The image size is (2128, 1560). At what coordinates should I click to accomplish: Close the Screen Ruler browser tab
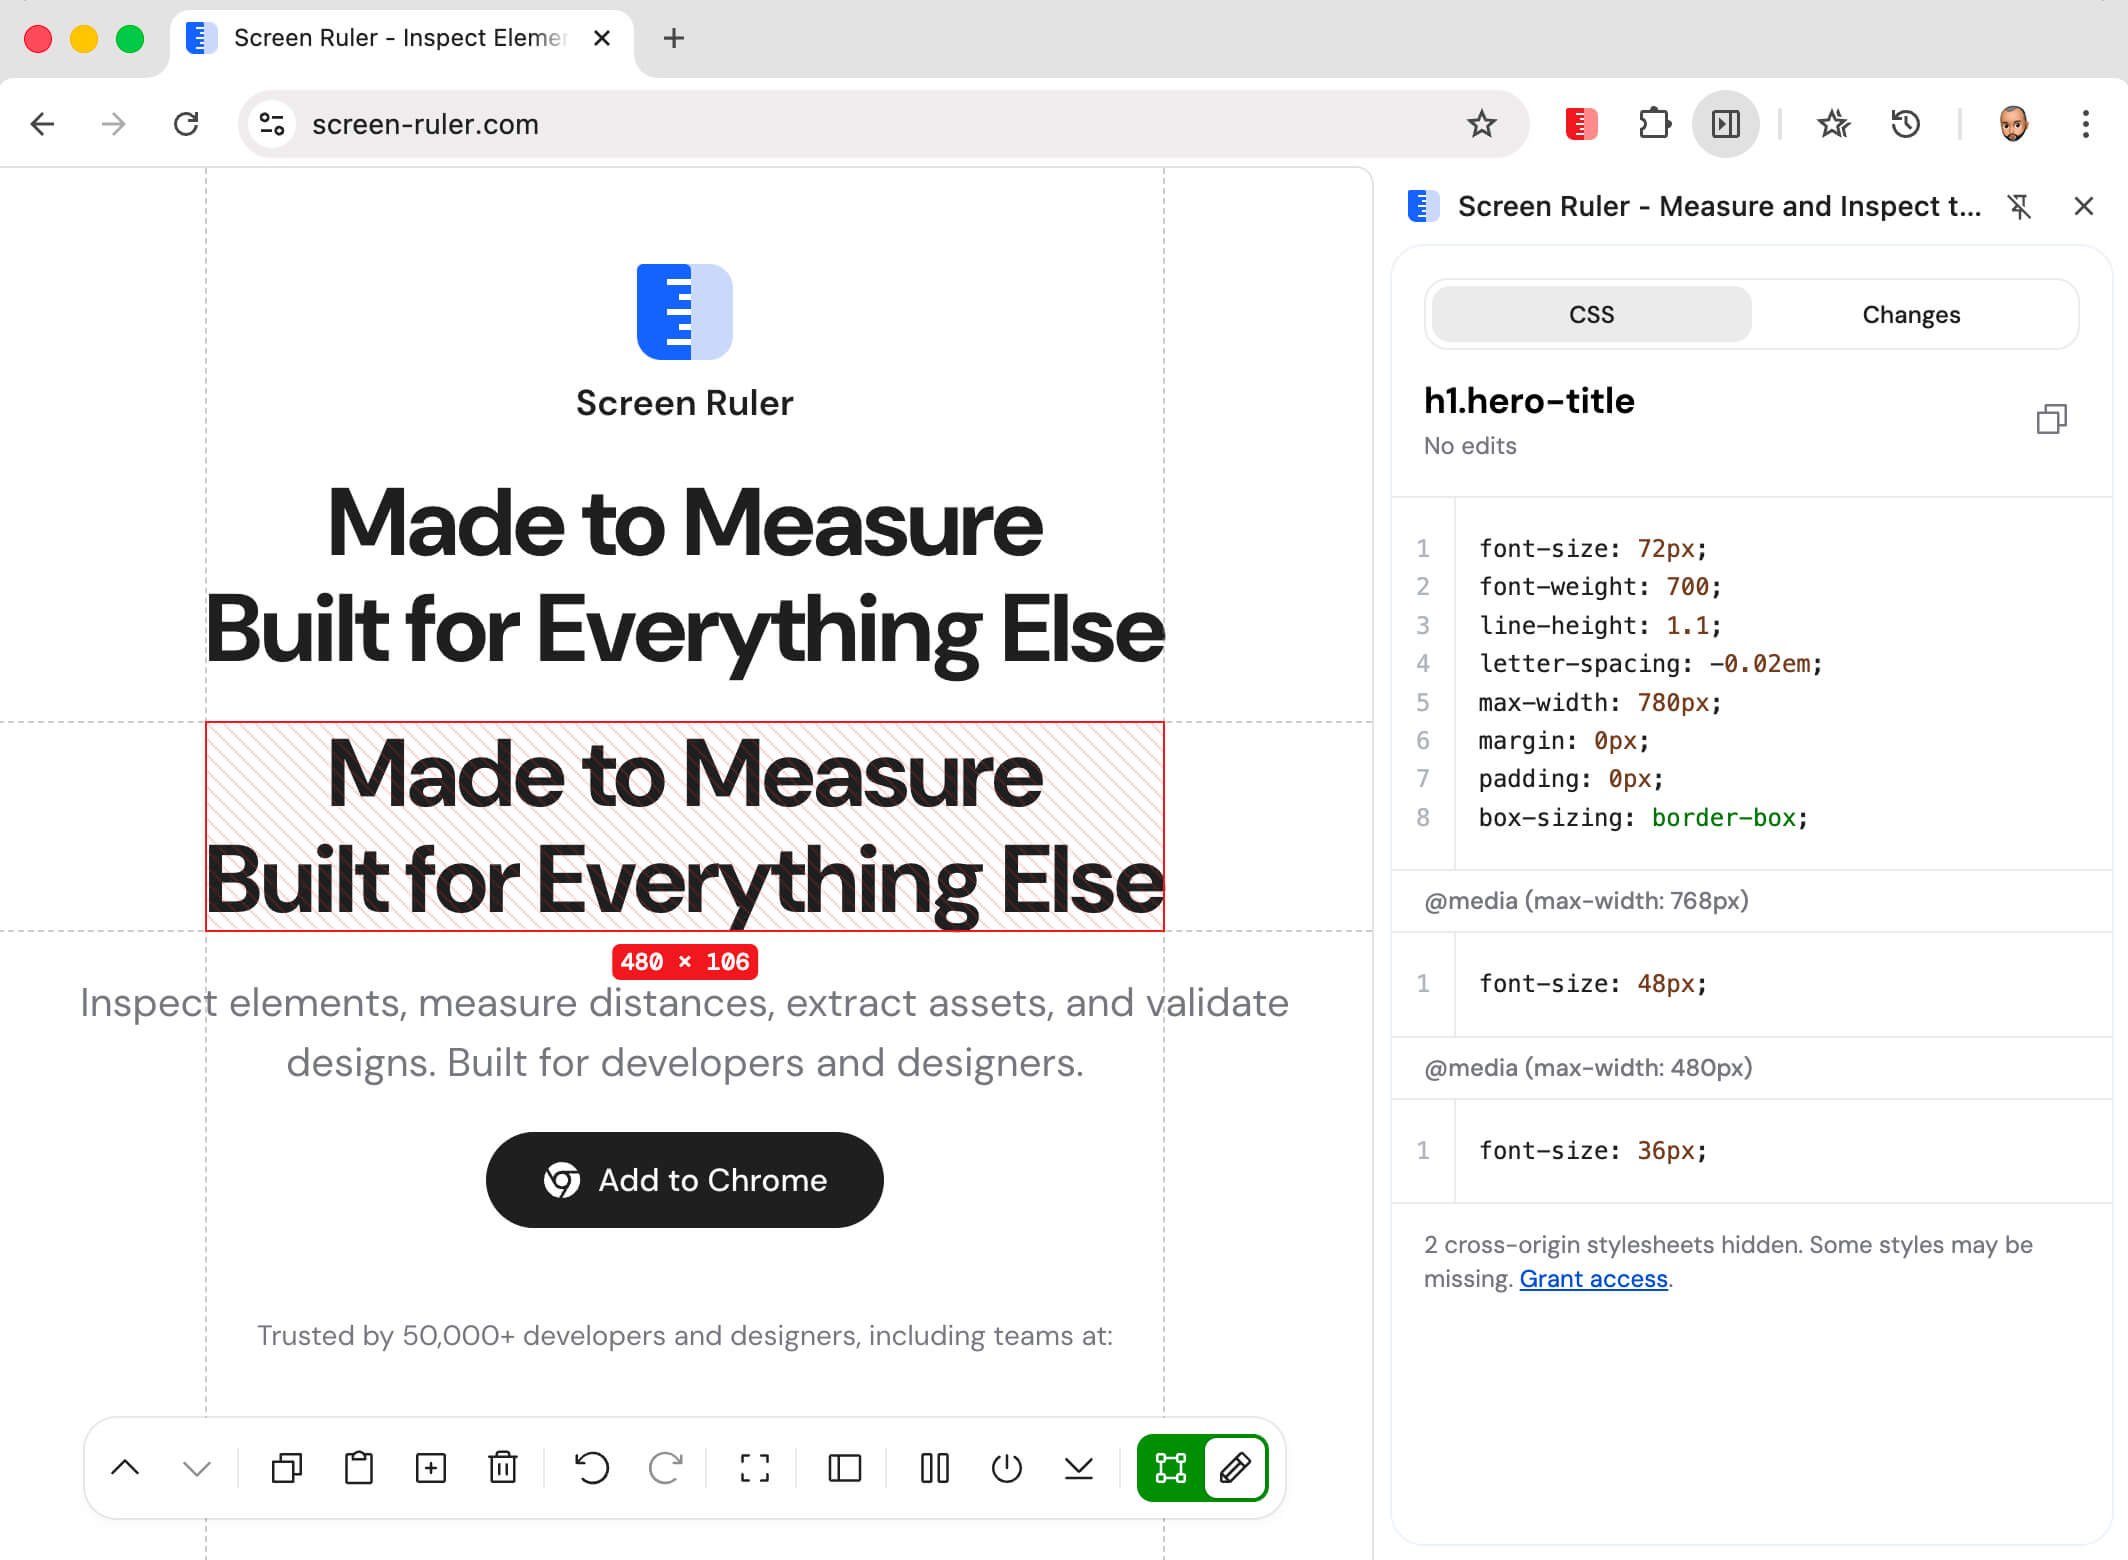(x=602, y=38)
